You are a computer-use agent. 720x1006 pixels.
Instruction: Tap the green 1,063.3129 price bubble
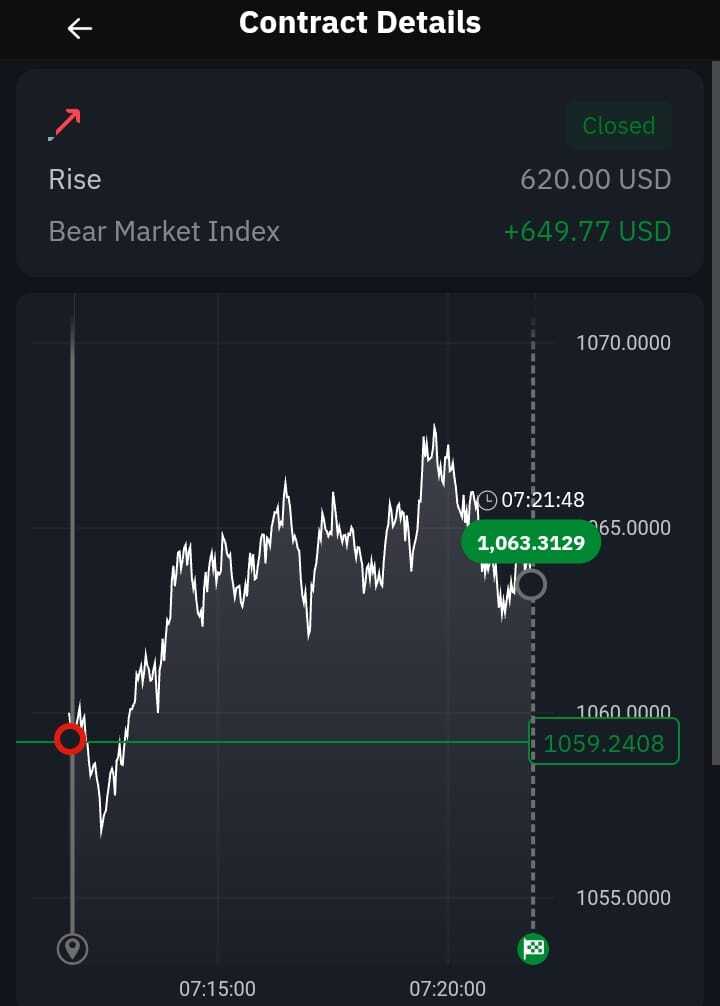point(531,543)
